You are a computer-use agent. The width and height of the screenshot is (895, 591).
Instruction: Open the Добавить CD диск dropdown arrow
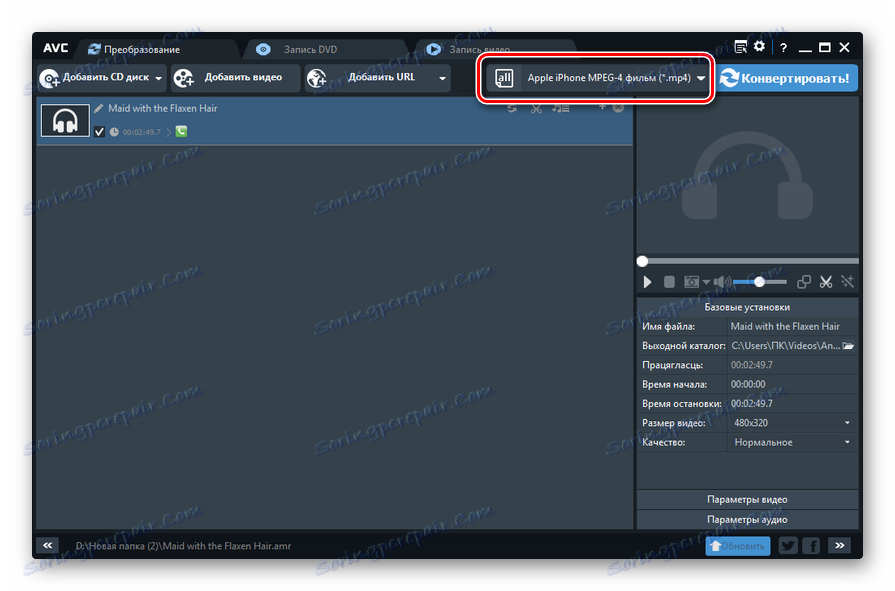(158, 78)
